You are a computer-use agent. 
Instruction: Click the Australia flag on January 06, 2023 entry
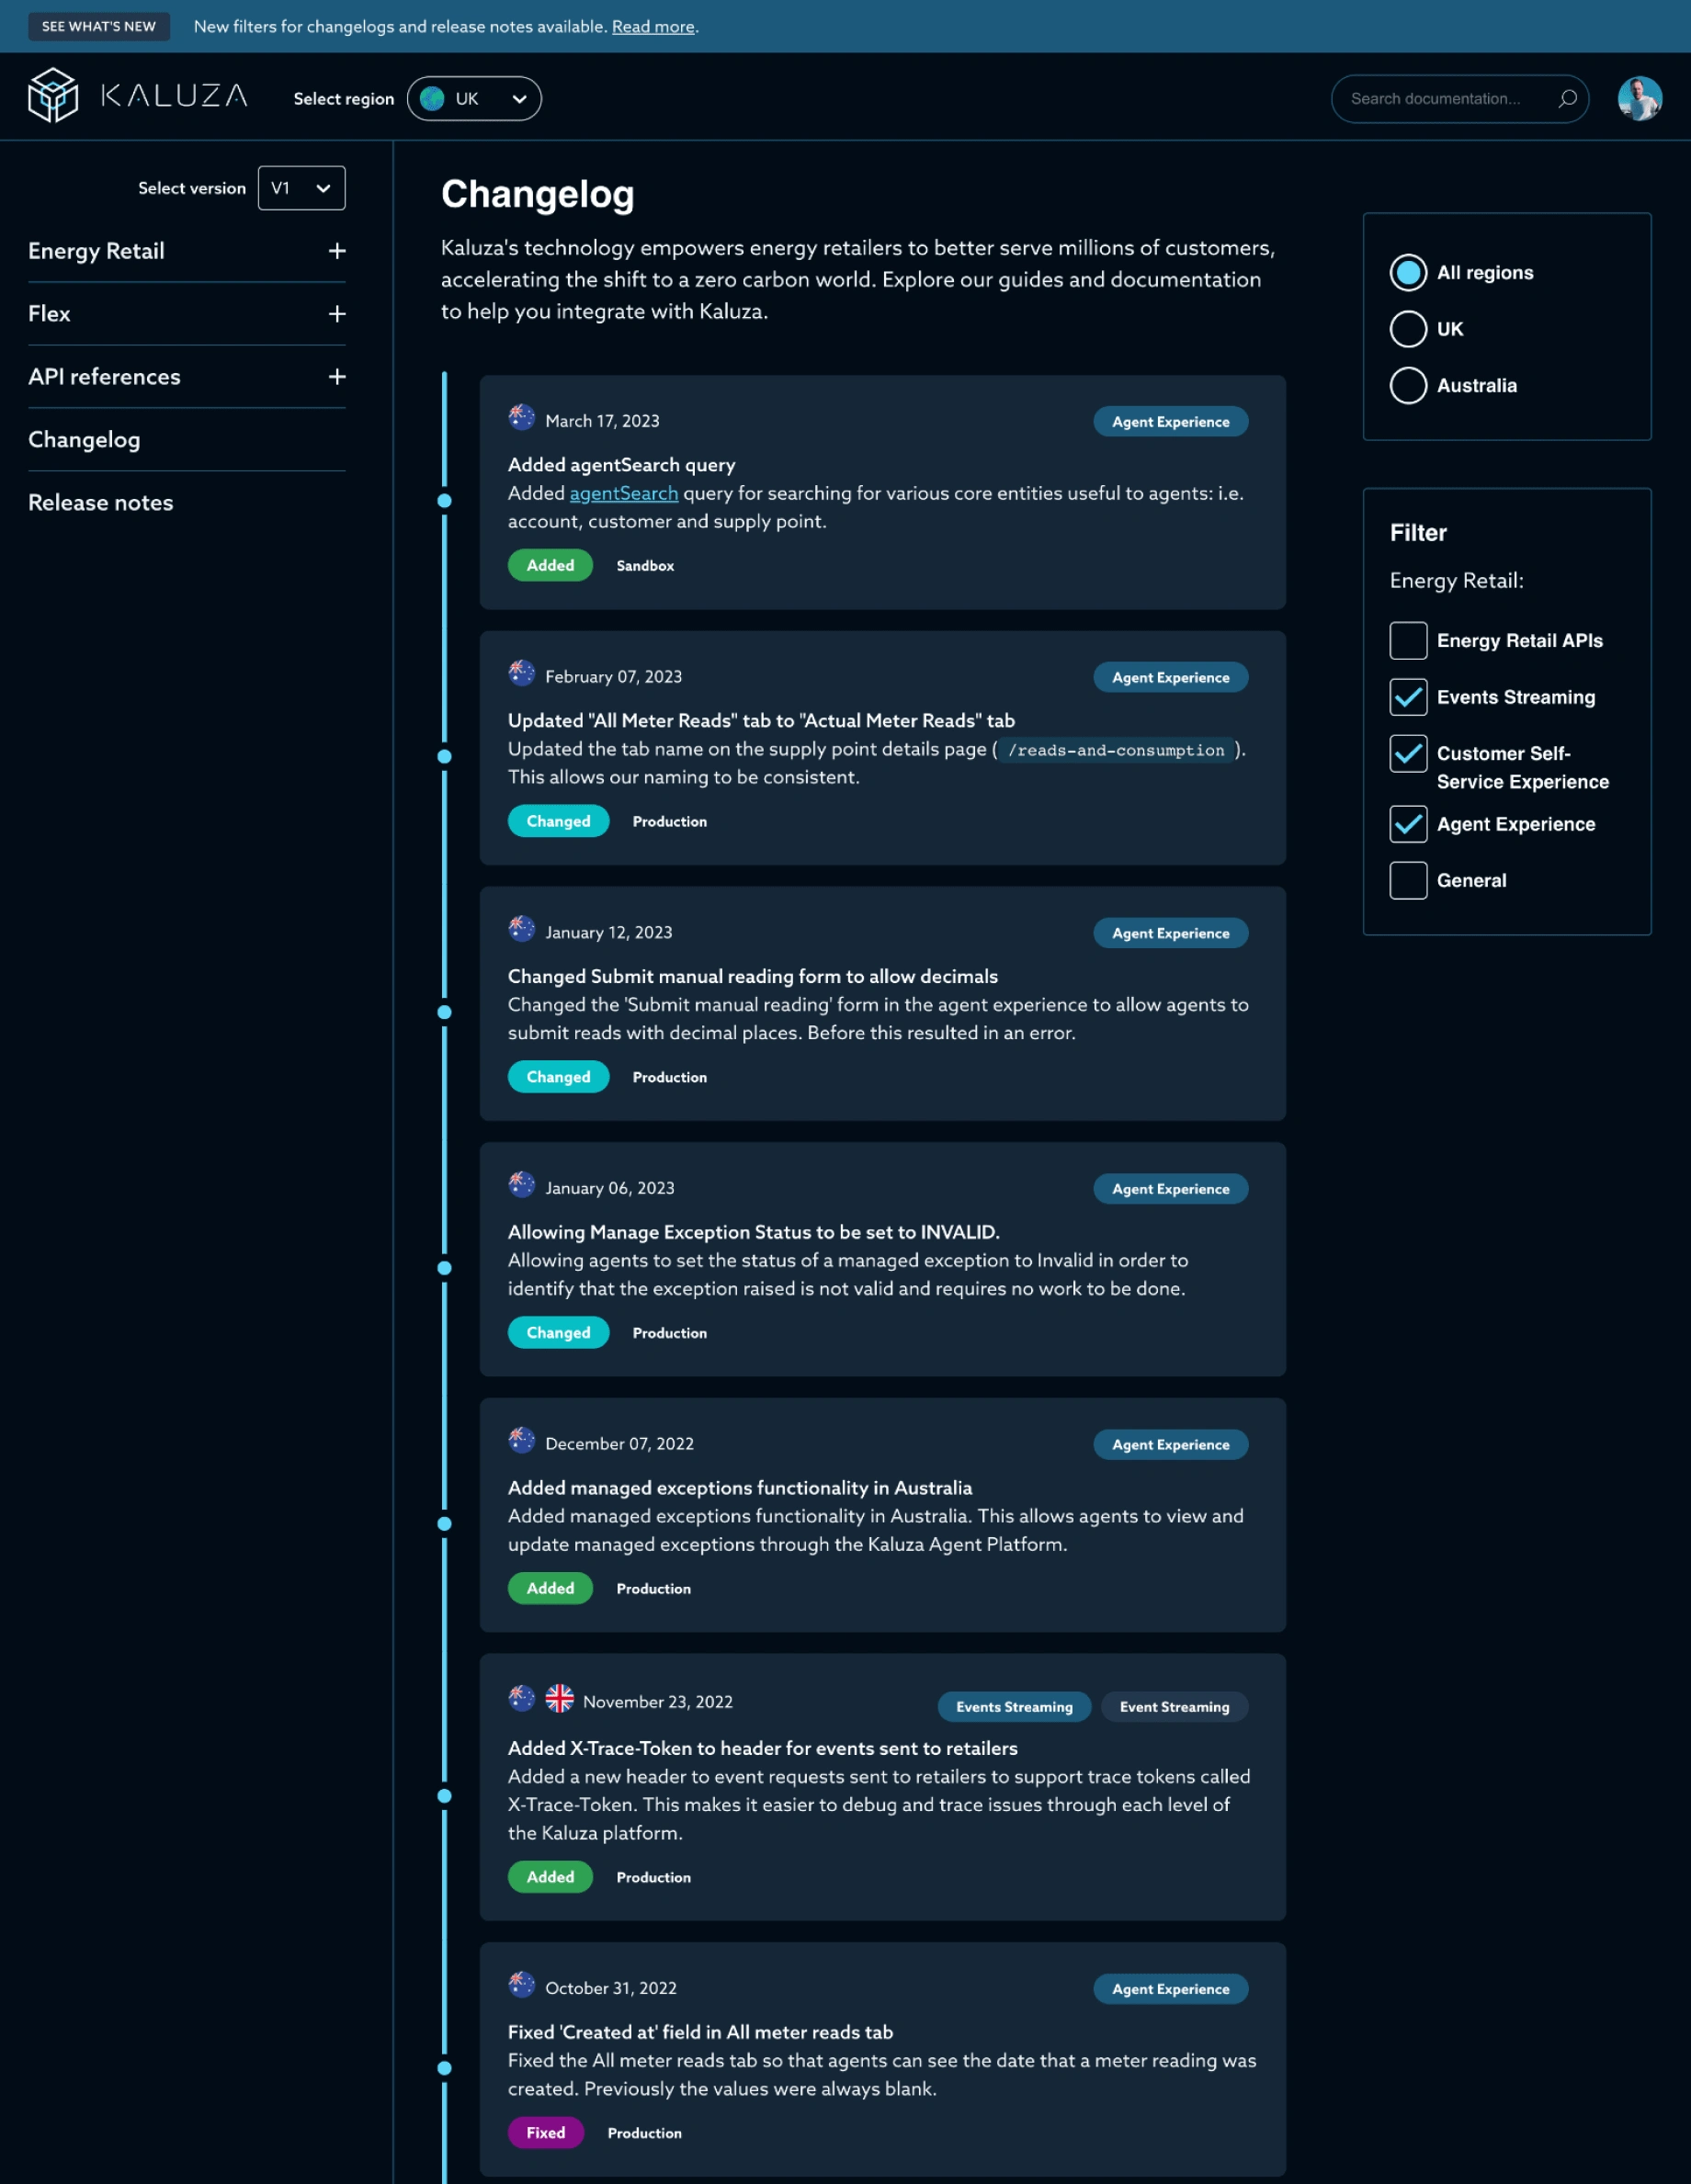[521, 1186]
